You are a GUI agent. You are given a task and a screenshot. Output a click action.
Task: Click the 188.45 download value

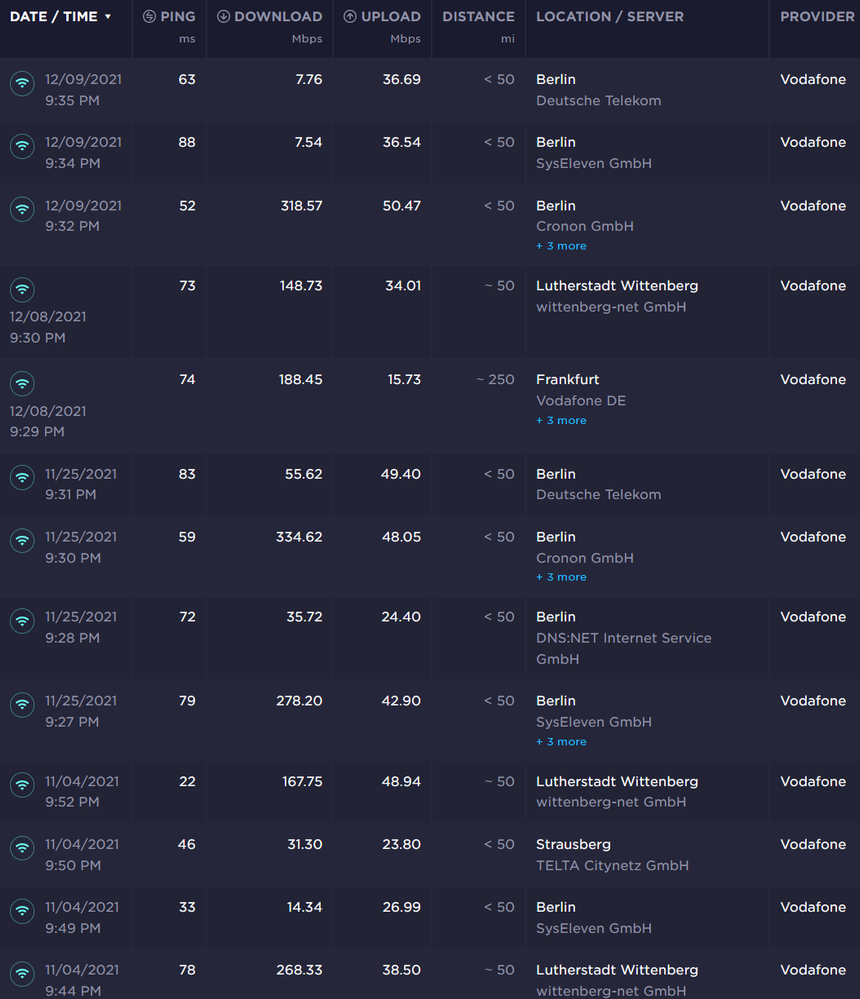click(x=301, y=380)
